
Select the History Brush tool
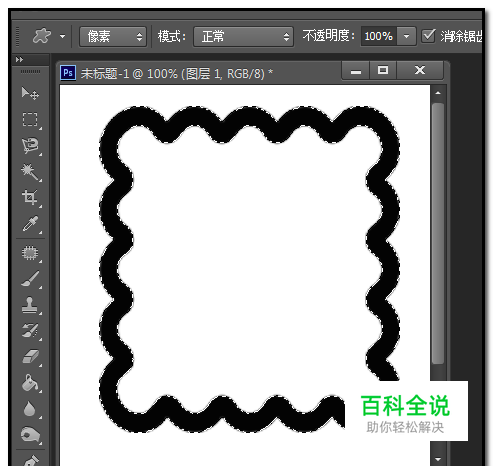pyautogui.click(x=30, y=331)
